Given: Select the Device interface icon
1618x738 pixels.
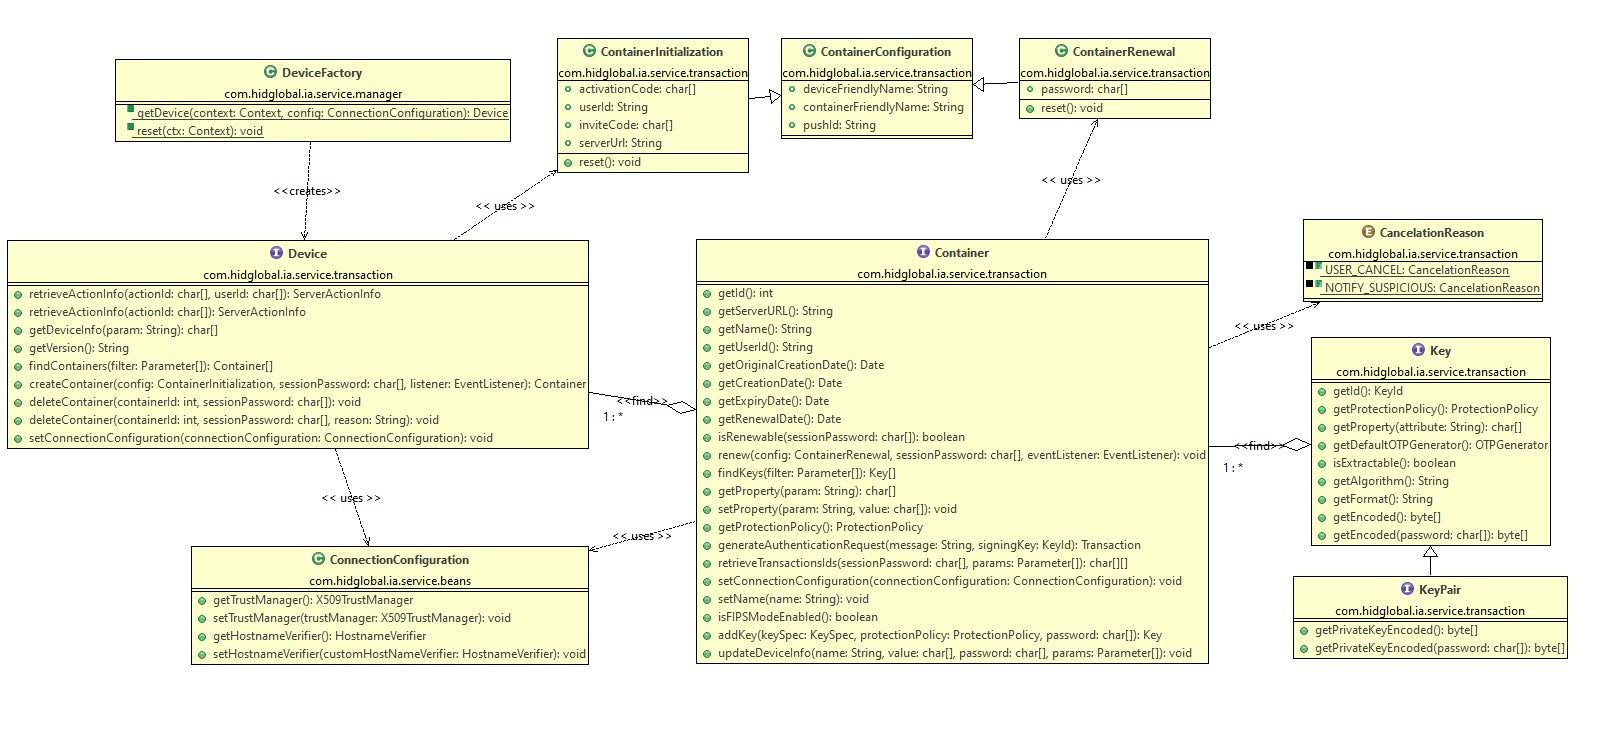Looking at the screenshot, I should (x=276, y=253).
